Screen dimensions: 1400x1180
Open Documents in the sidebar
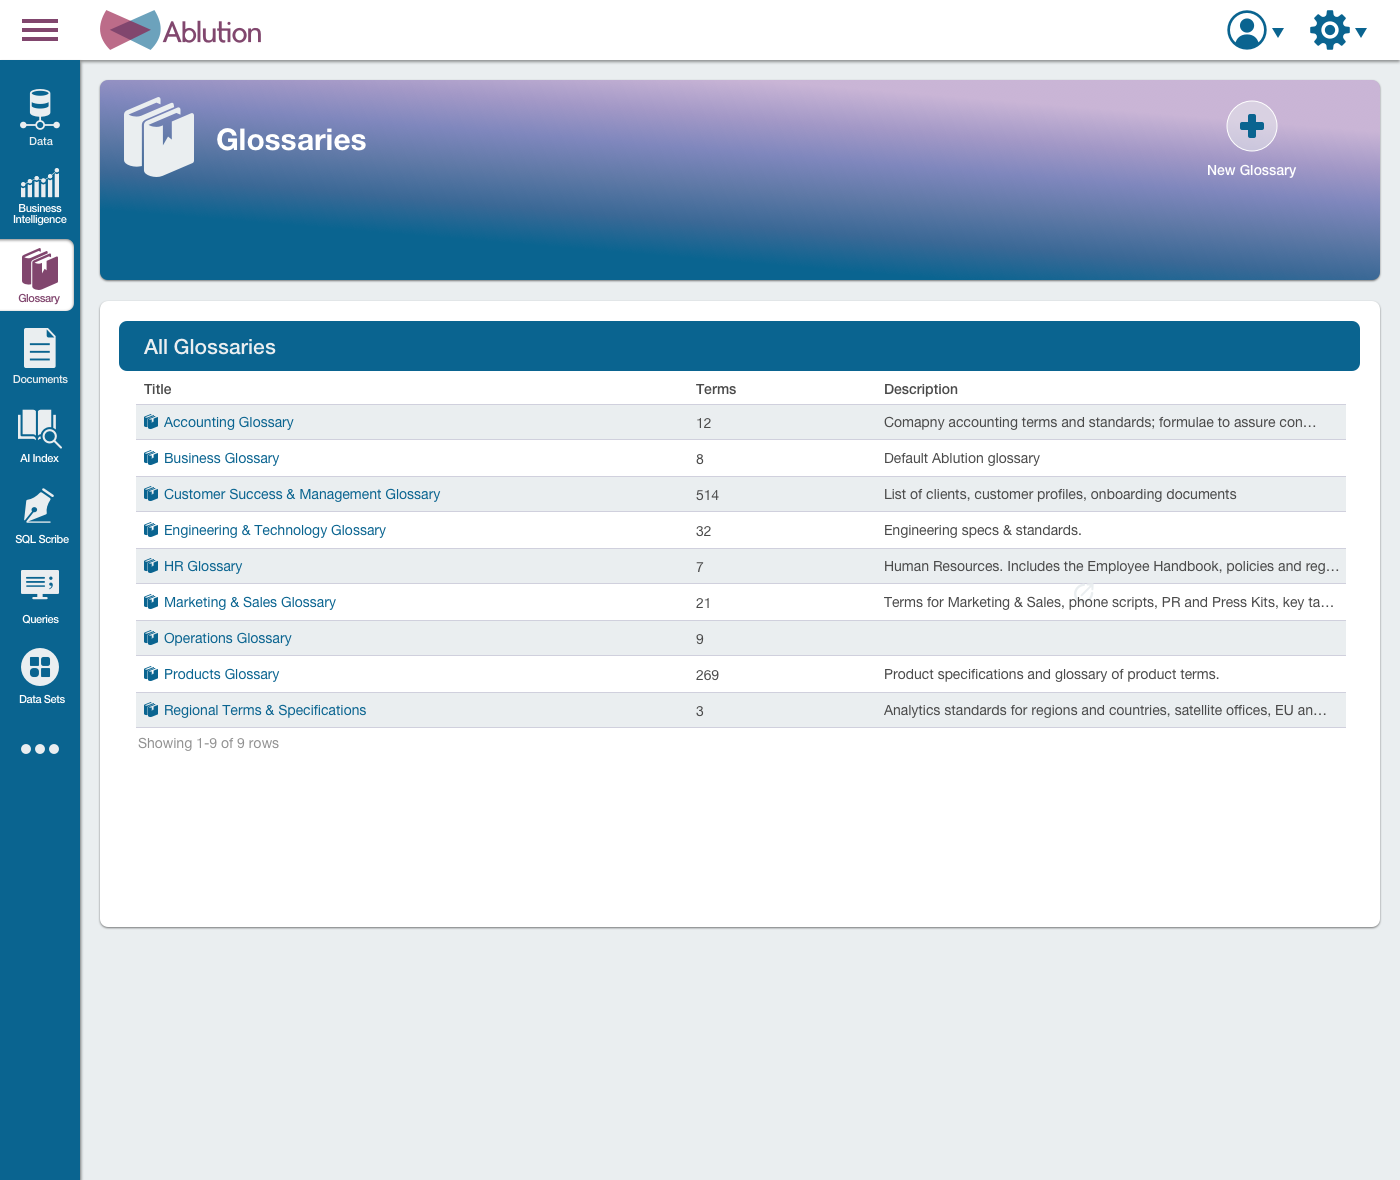click(x=40, y=356)
